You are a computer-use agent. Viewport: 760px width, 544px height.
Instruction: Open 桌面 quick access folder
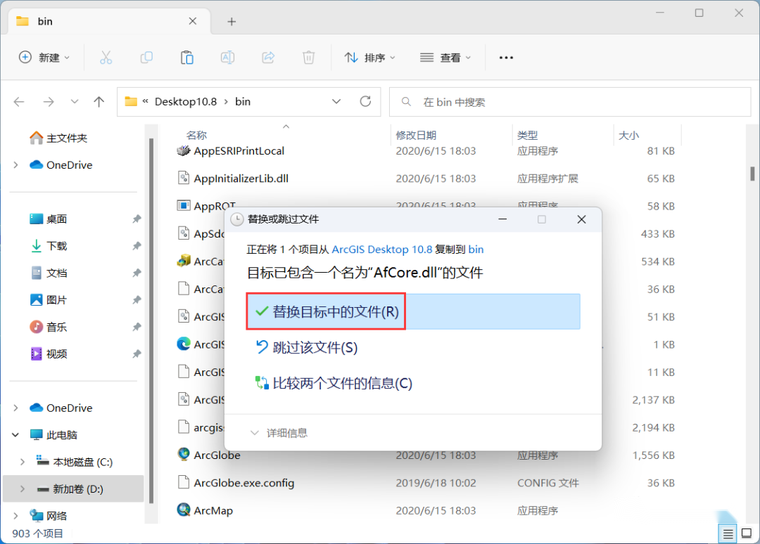coord(48,219)
